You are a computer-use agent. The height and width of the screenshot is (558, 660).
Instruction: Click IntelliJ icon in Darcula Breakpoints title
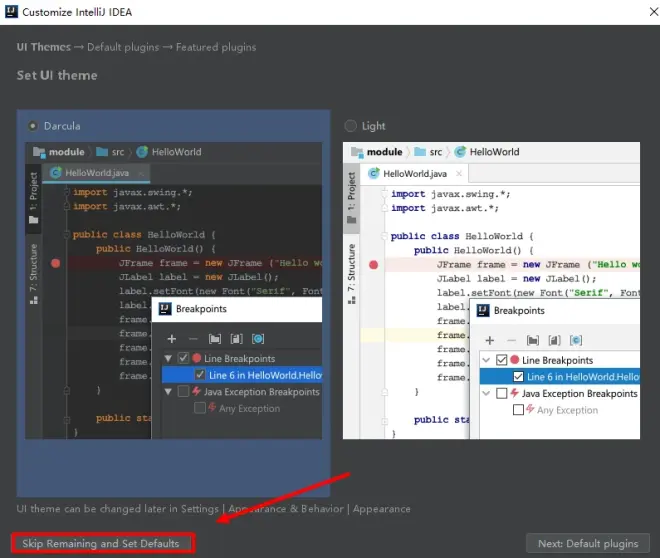tap(165, 309)
